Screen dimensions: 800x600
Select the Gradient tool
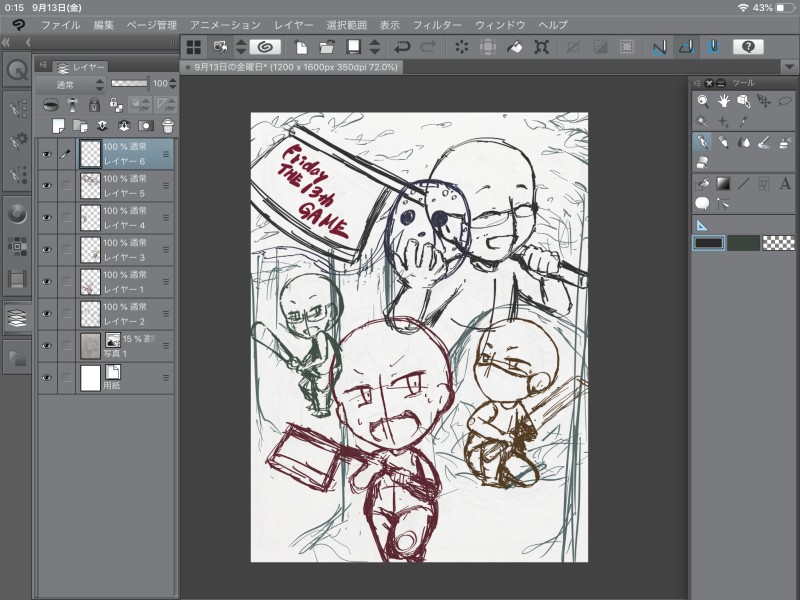tap(723, 184)
